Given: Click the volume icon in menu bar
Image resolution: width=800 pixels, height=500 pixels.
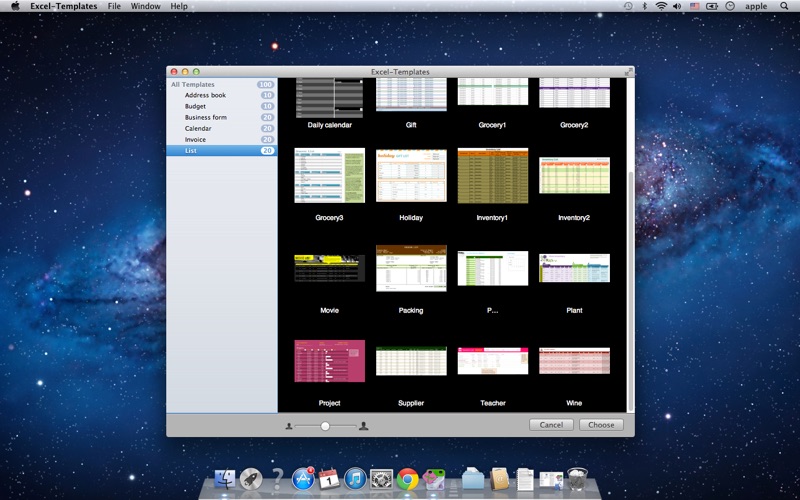Looking at the screenshot, I should pos(677,6).
